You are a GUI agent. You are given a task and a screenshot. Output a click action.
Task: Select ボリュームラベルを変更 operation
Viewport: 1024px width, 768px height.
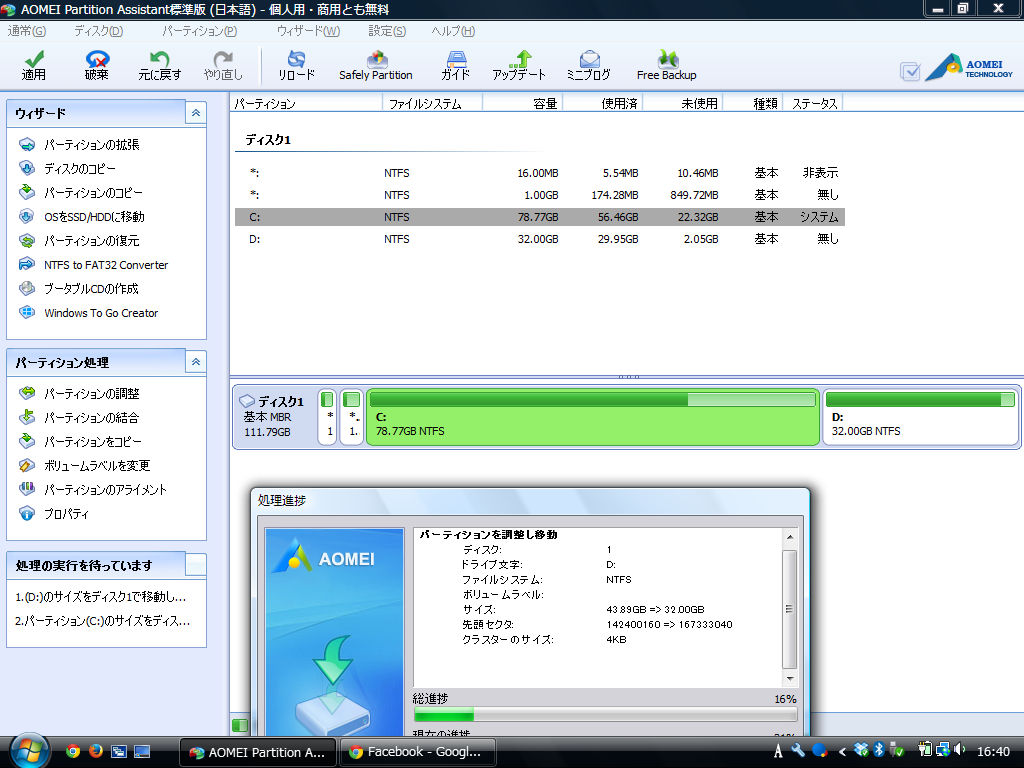[x=85, y=466]
